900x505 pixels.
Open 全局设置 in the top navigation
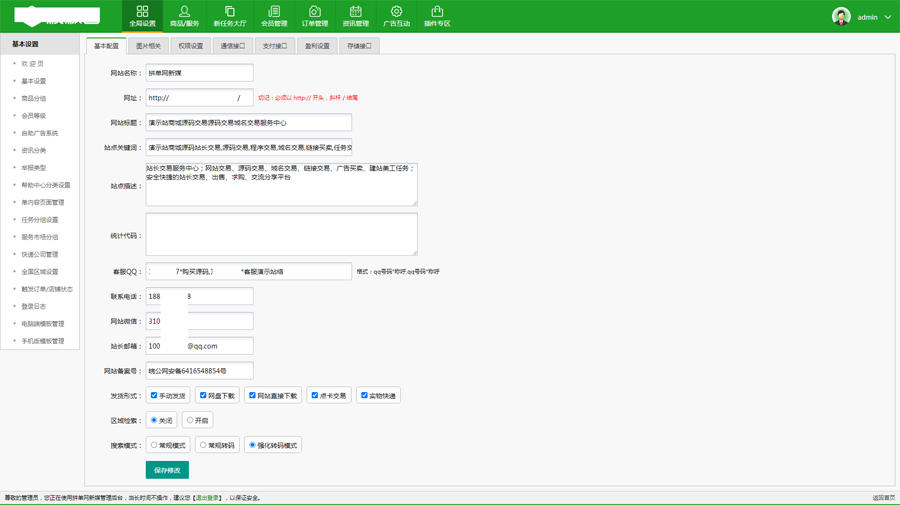[x=142, y=16]
